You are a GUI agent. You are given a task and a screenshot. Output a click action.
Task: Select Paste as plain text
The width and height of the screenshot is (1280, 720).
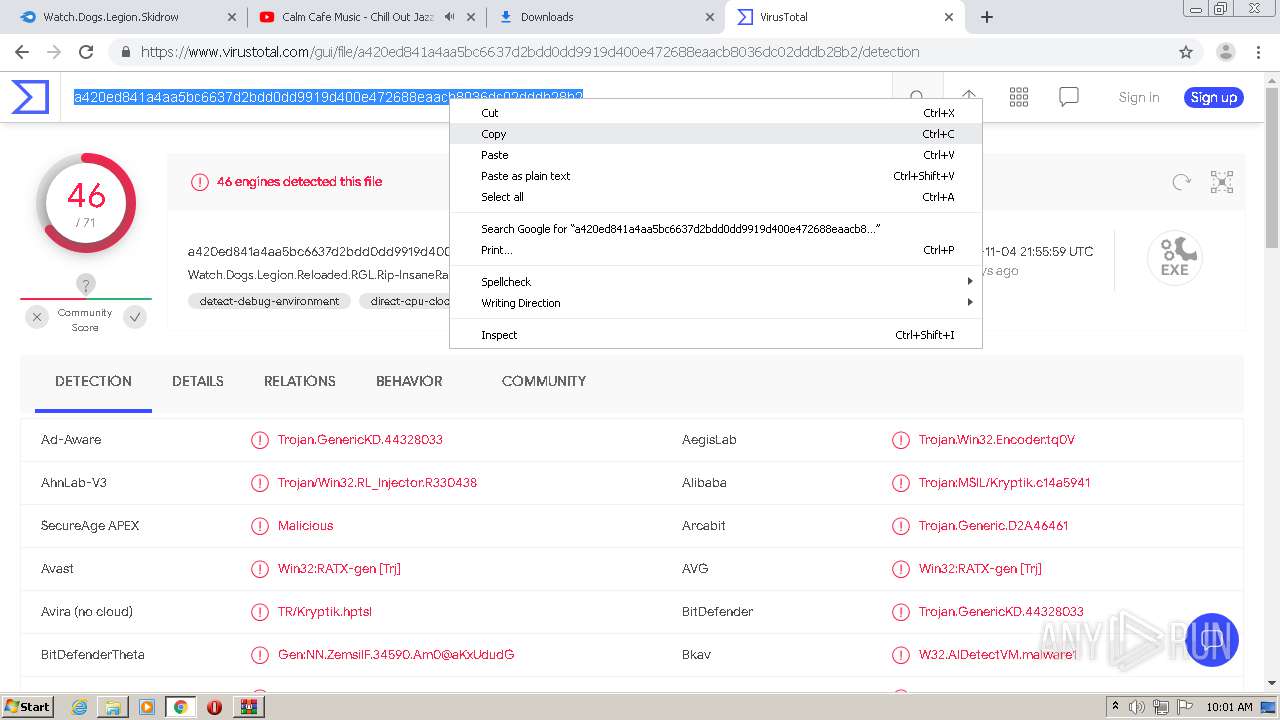click(716, 176)
